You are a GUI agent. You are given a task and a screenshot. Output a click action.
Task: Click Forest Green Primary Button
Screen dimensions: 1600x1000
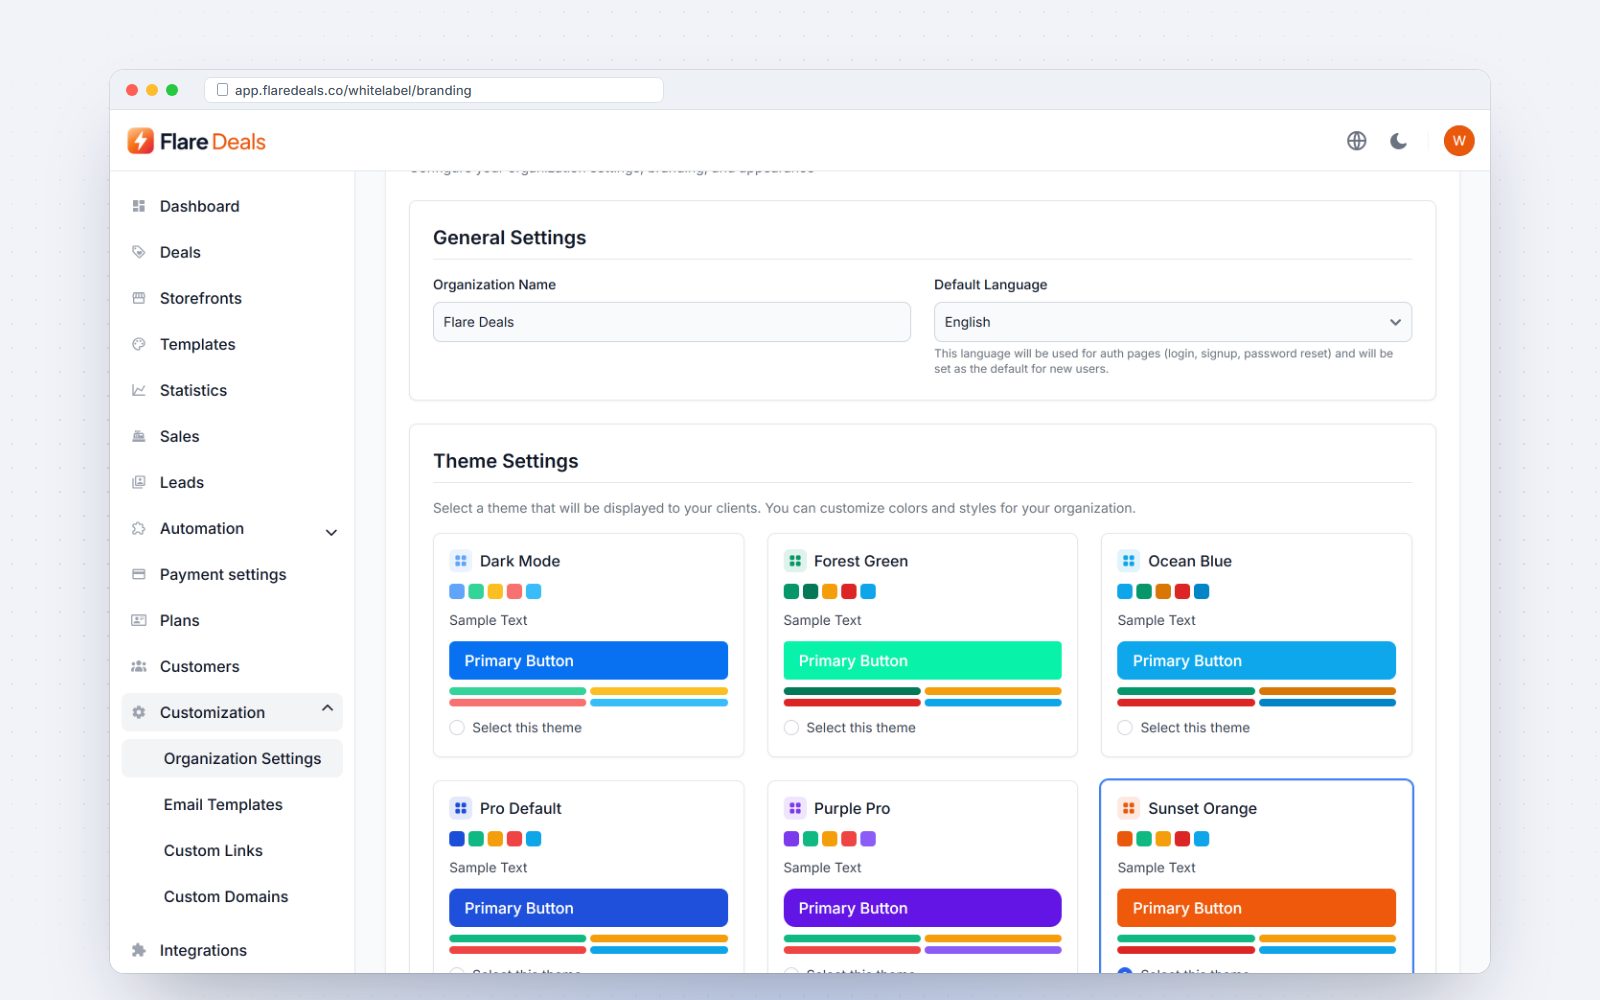pos(922,661)
